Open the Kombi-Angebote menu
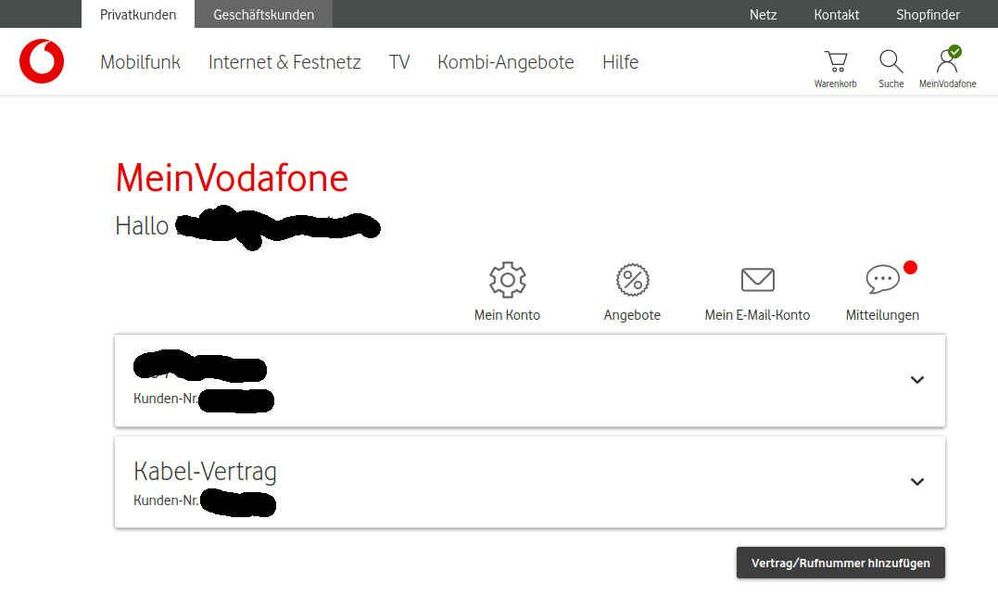Viewport: 998px width, 596px height. pos(505,62)
